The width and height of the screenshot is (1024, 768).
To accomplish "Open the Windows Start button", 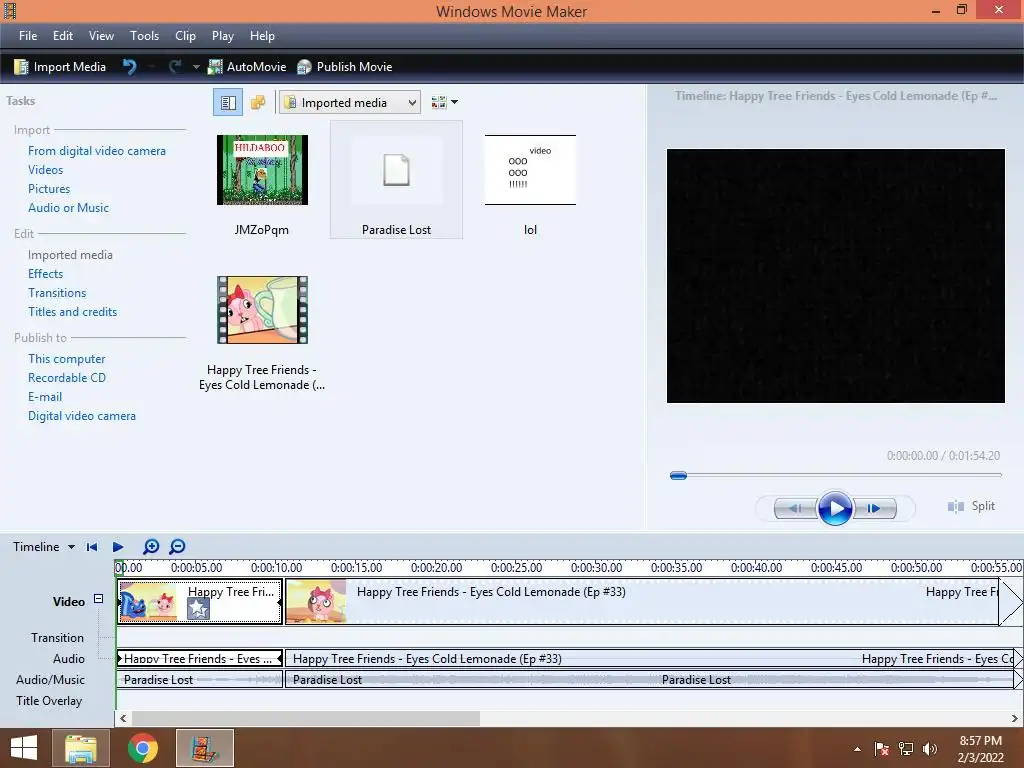I will tap(24, 748).
